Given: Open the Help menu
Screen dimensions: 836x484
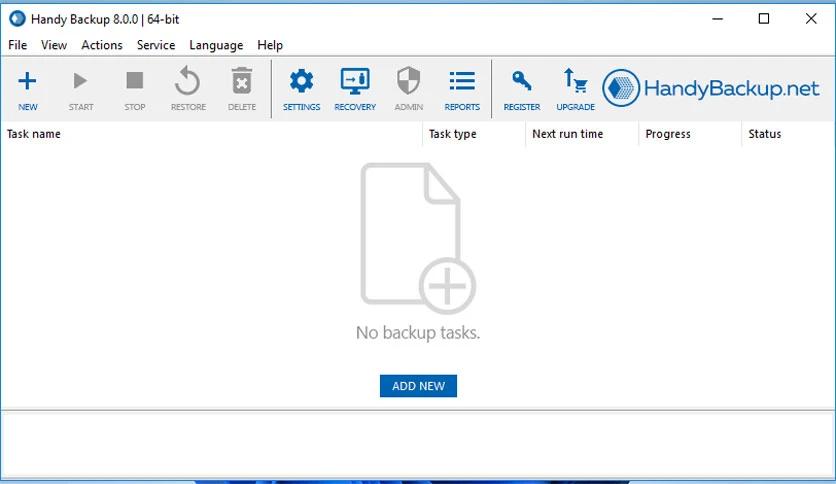Looking at the screenshot, I should [270, 45].
